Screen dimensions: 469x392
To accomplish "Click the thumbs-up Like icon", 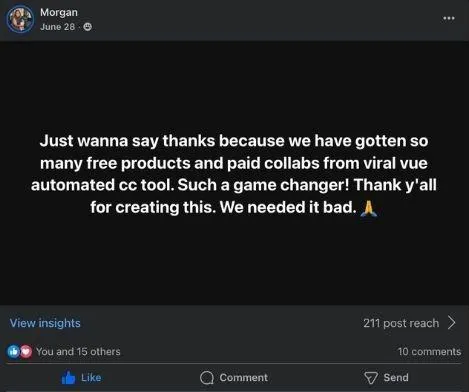I will [x=68, y=378].
